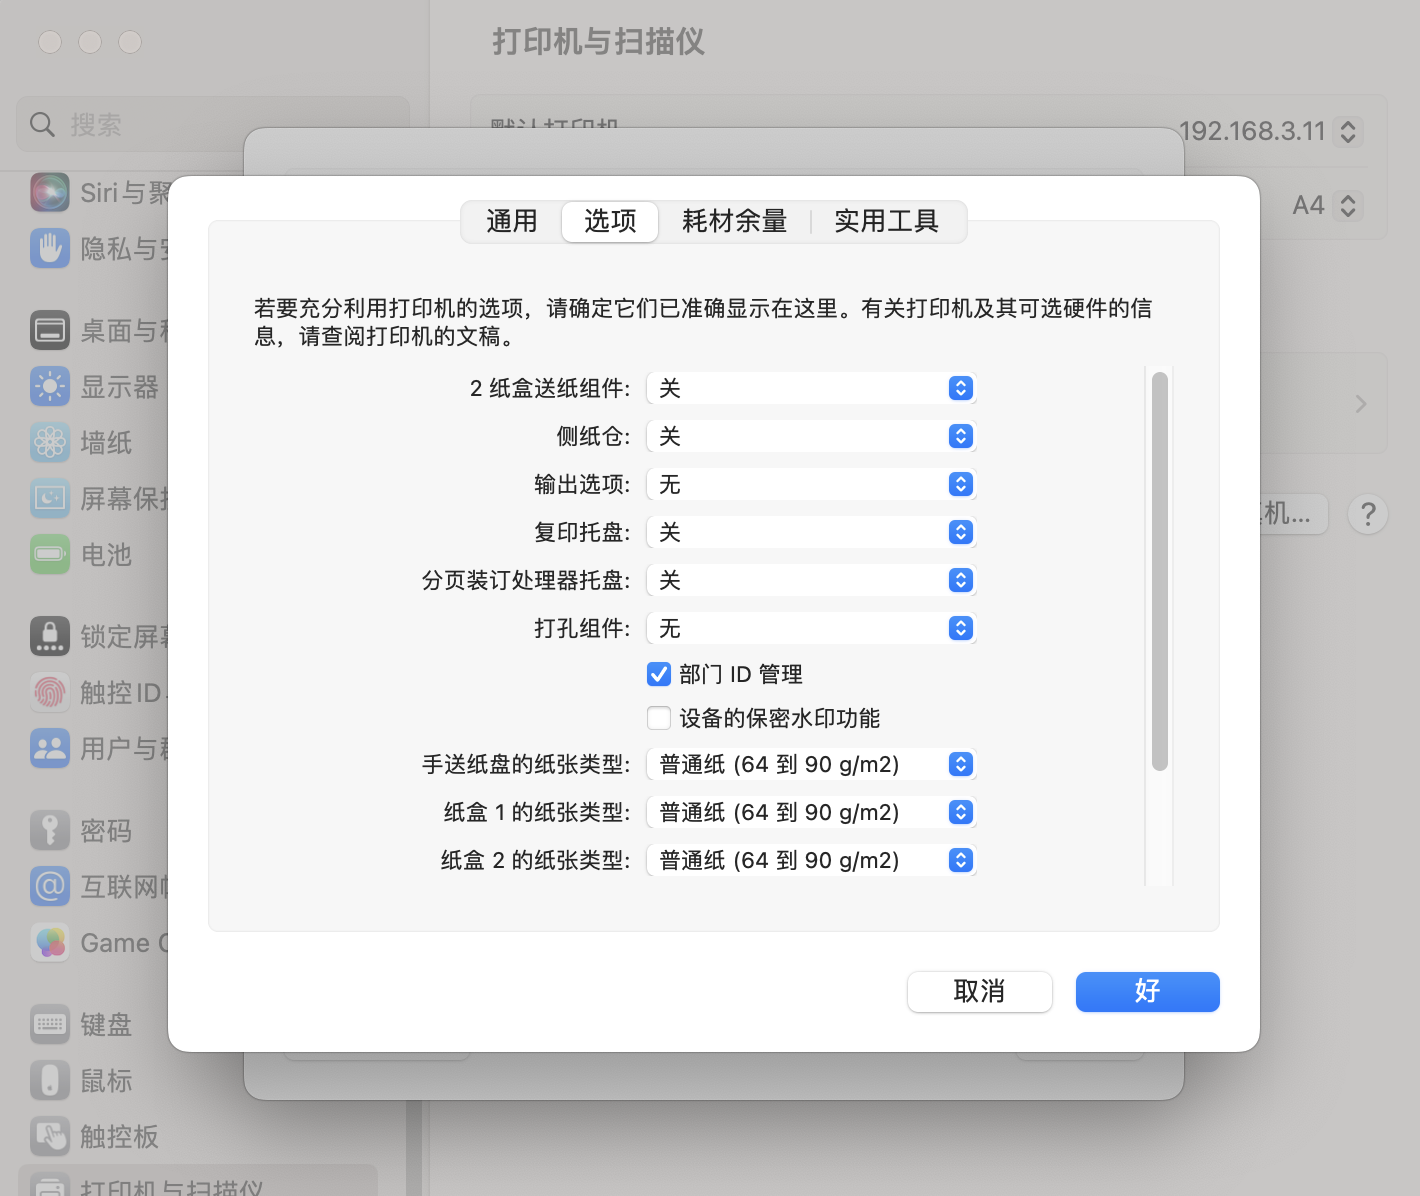Click the 搜索 search field
This screenshot has width=1420, height=1196.
[x=213, y=124]
